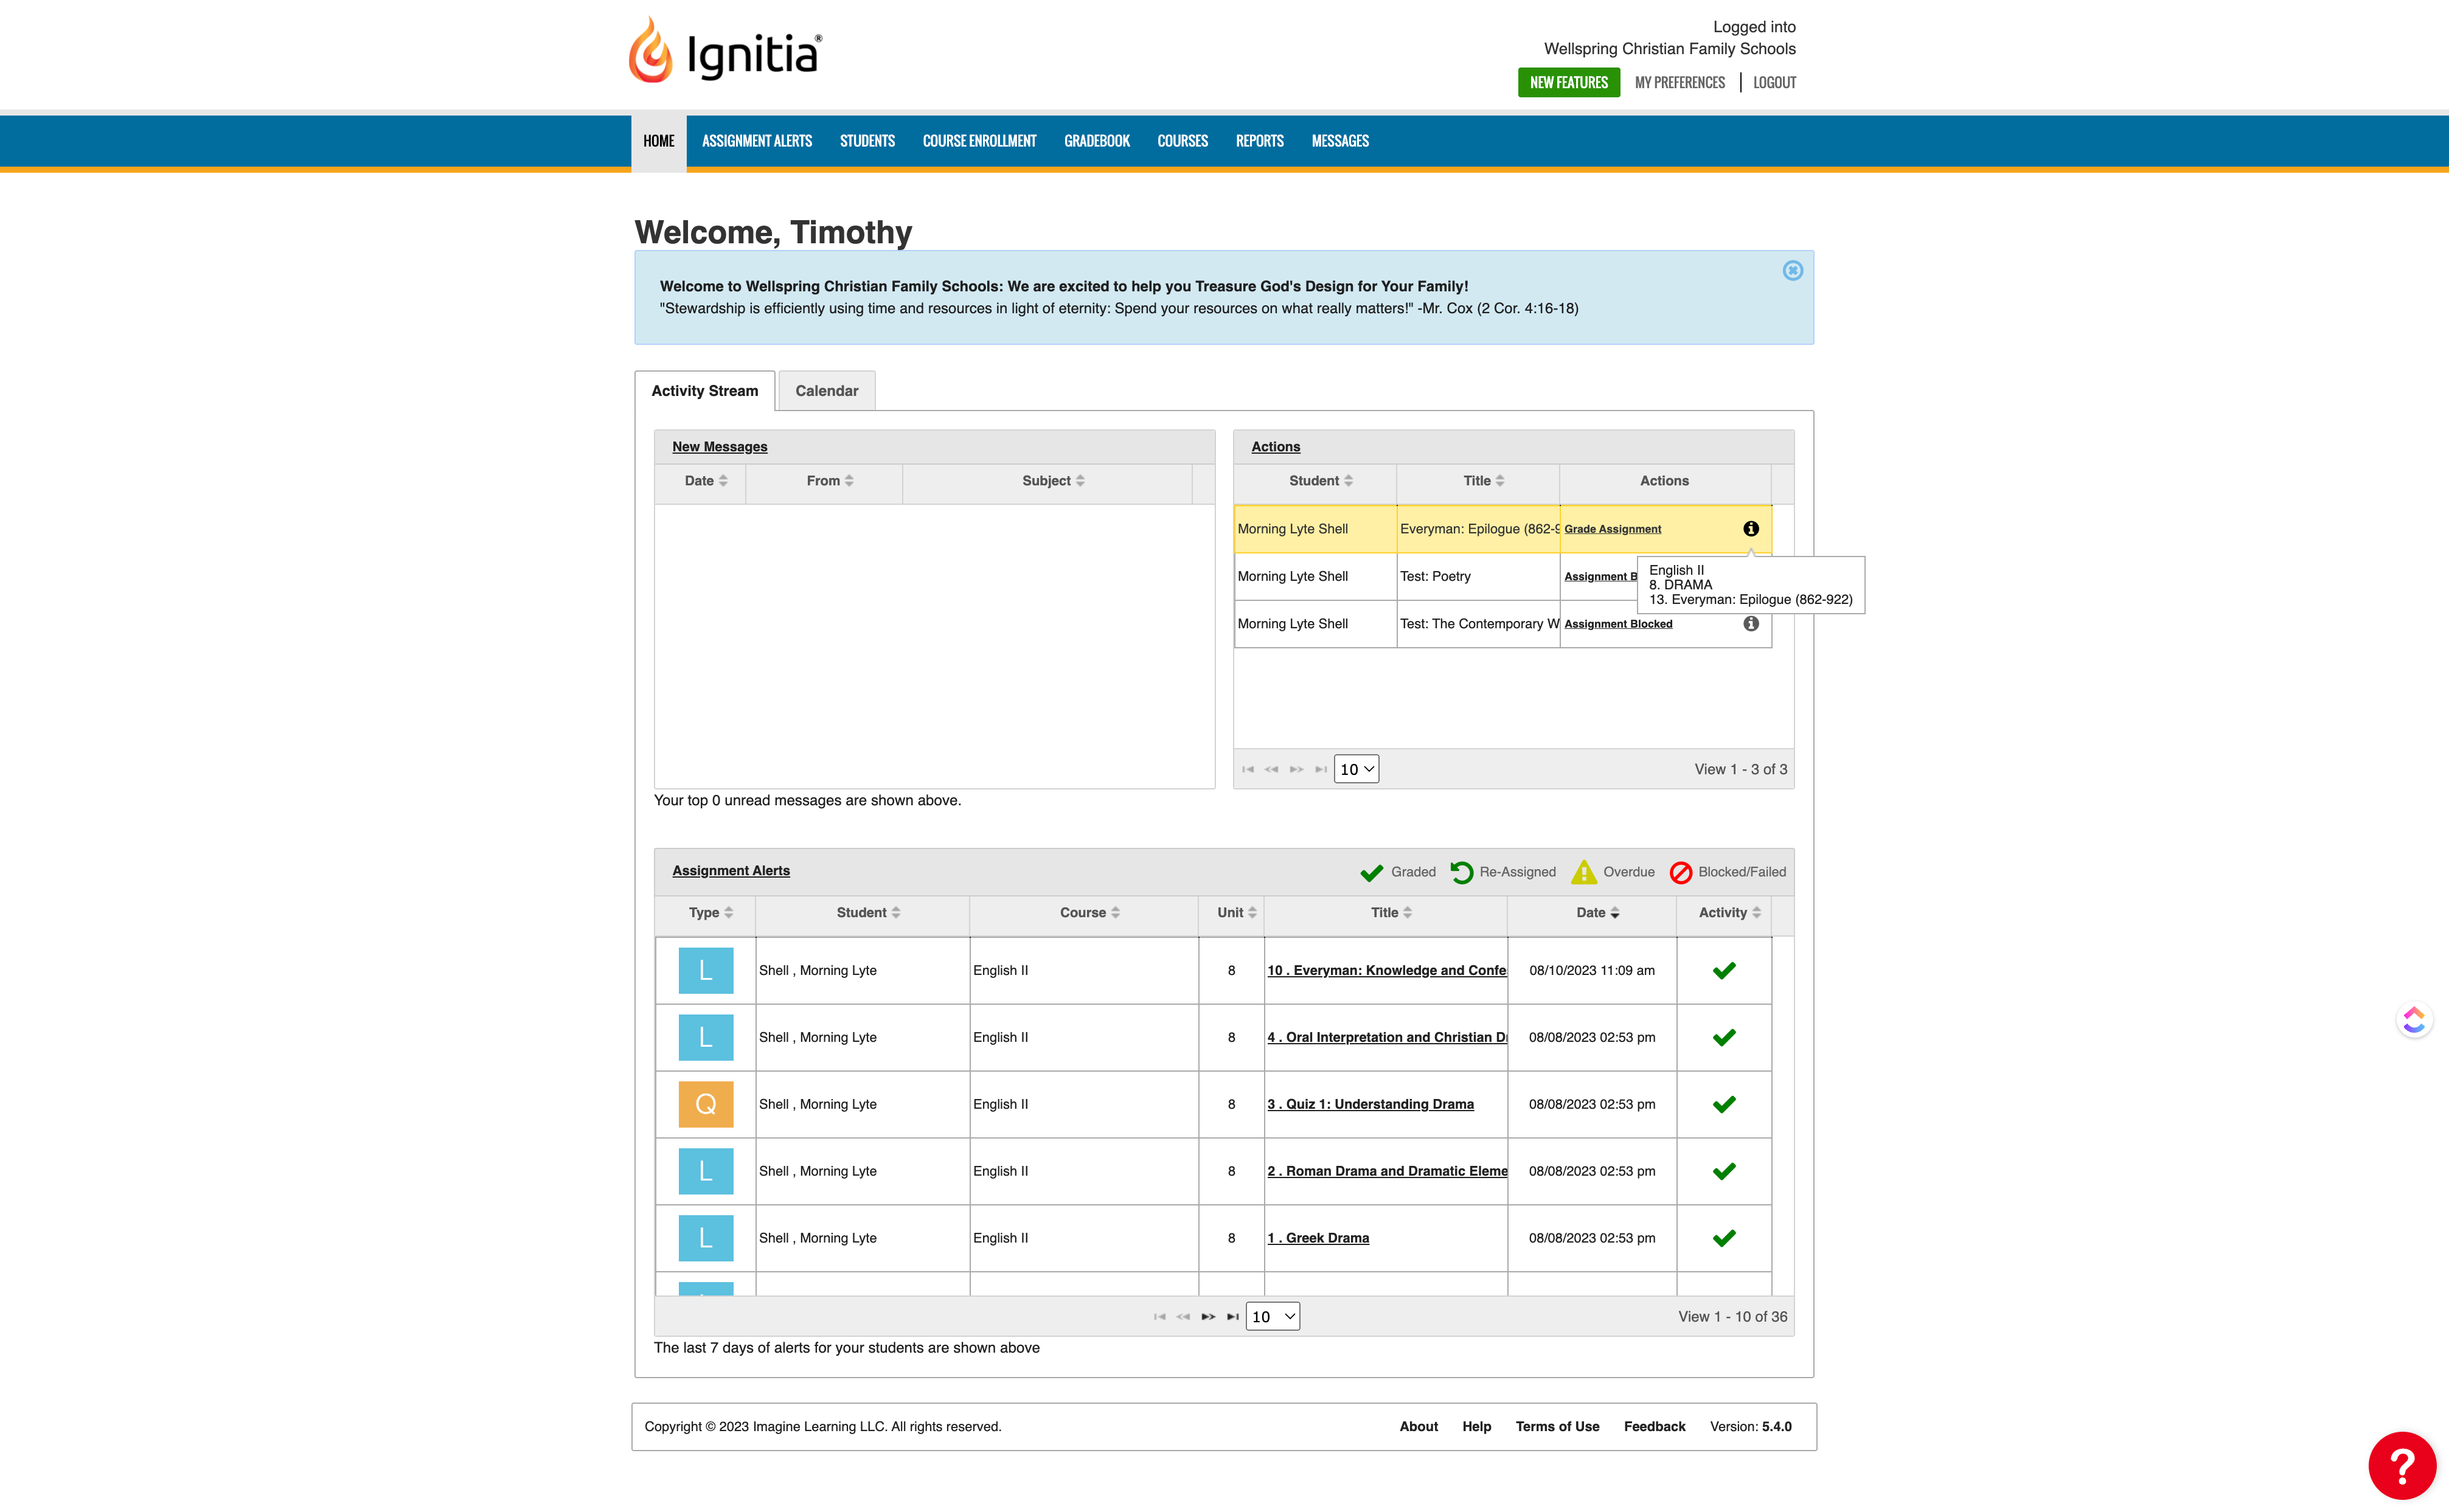Open Students in navigation bar

(867, 141)
